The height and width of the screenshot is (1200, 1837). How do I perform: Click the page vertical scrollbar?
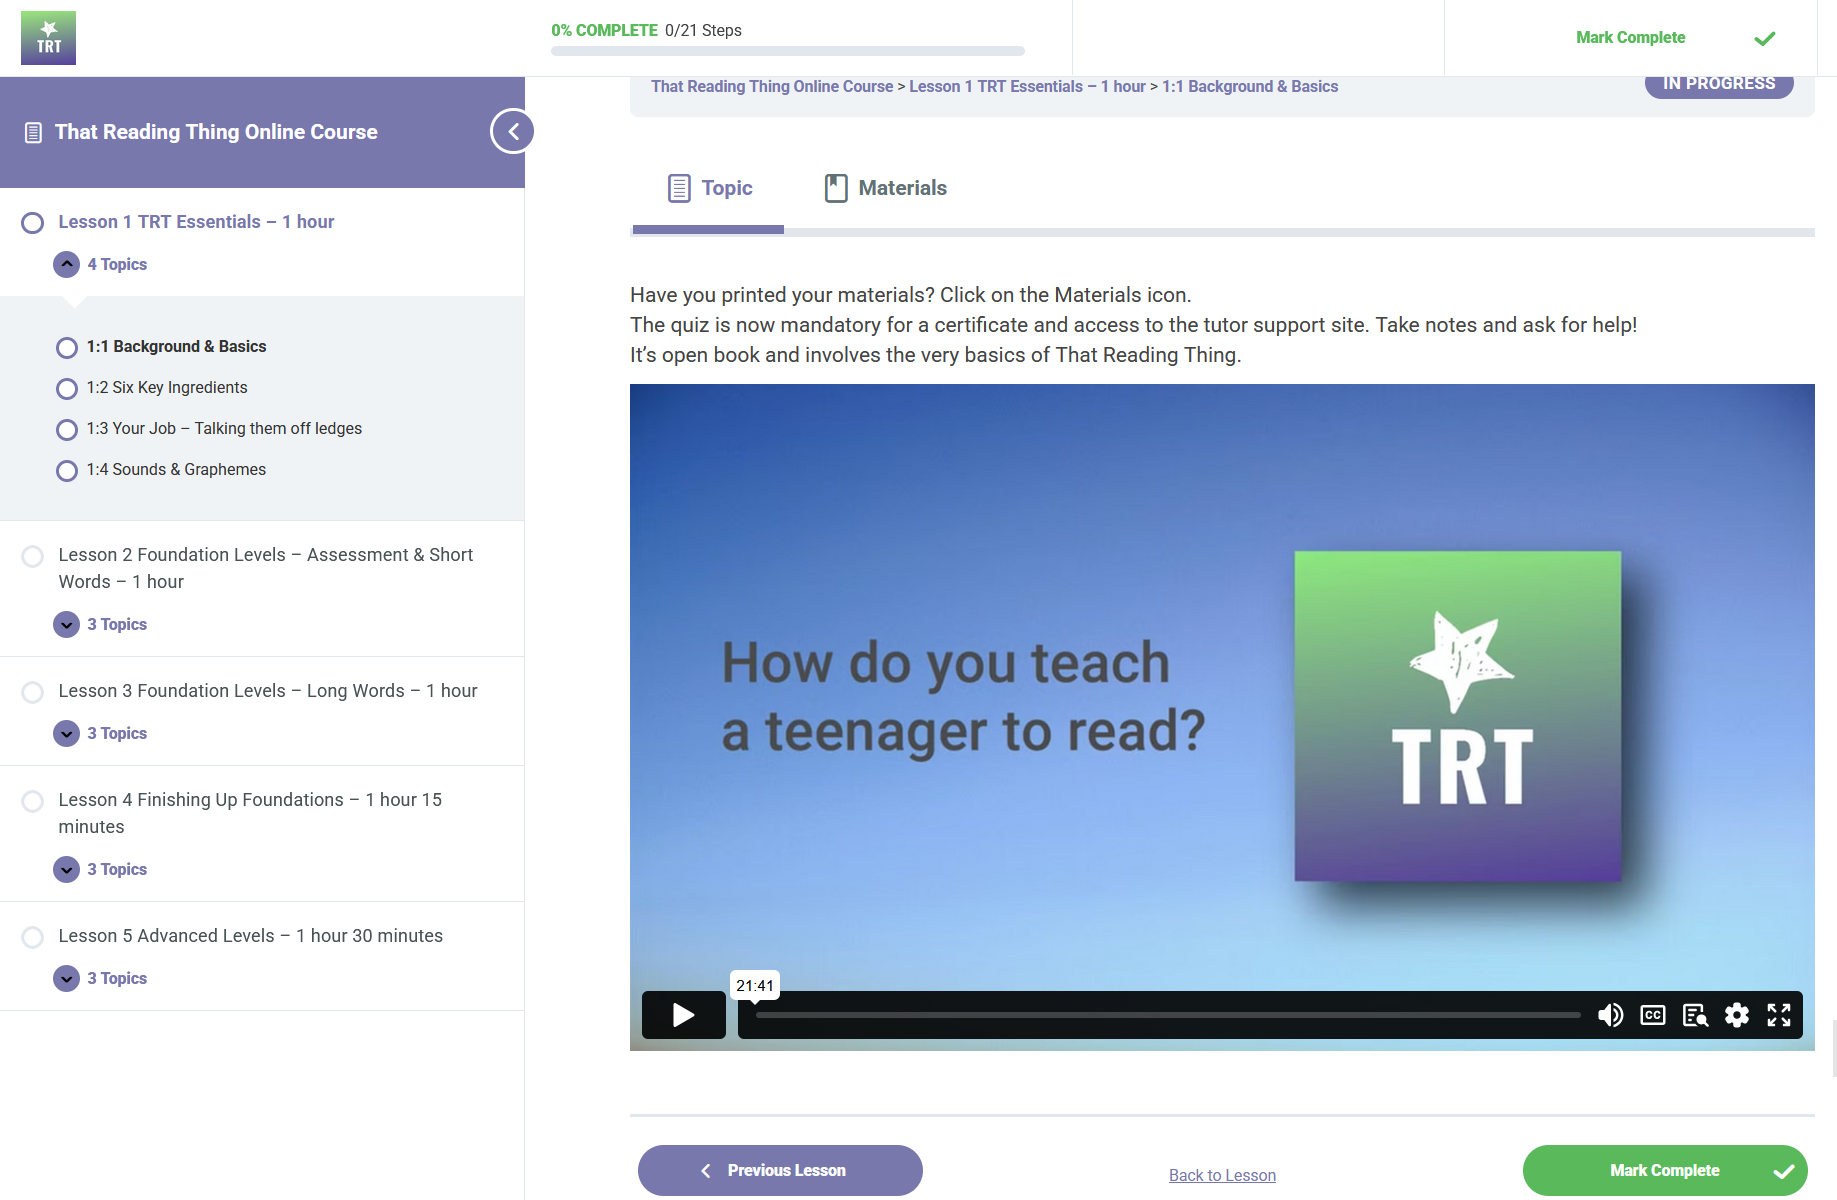tap(1833, 1048)
